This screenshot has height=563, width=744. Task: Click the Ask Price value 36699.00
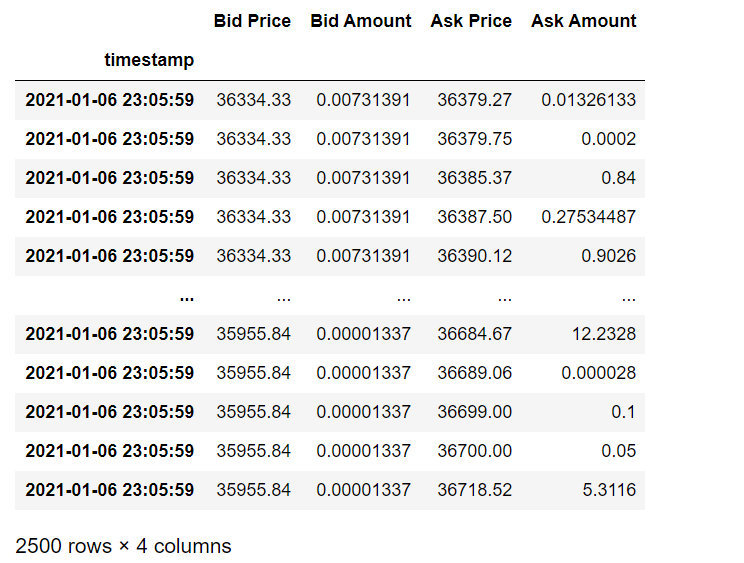[x=474, y=412]
